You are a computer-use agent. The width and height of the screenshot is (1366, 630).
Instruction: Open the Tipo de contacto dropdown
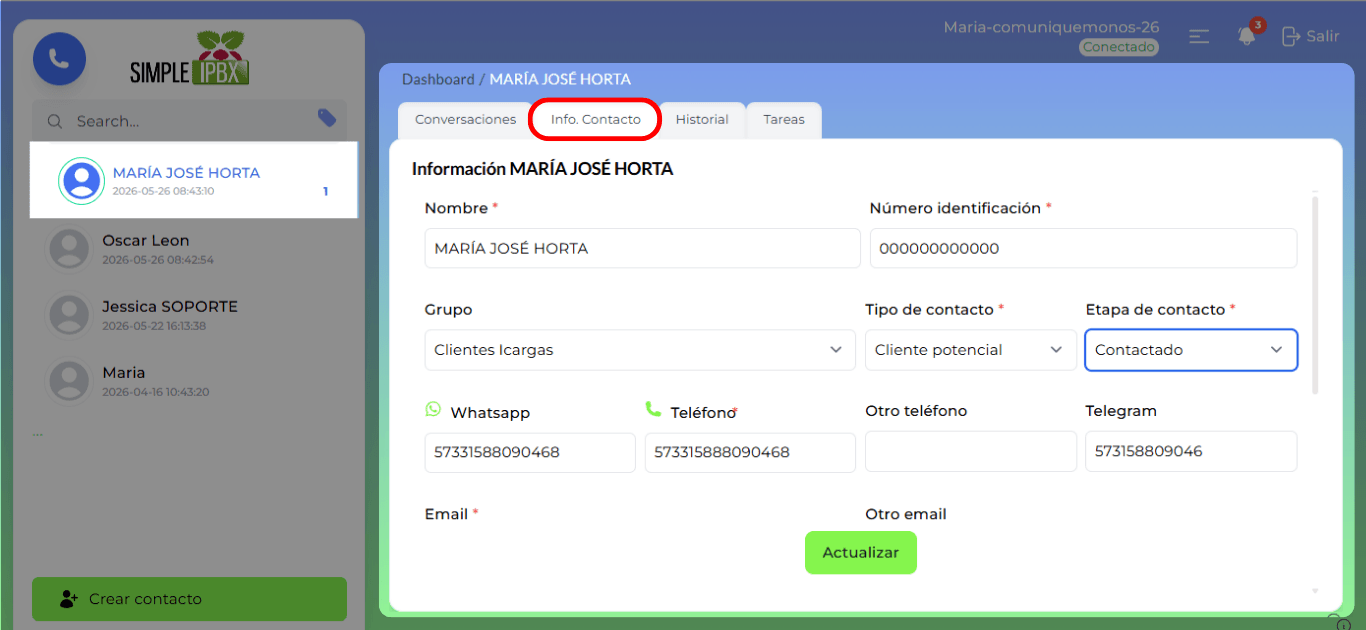[x=971, y=350]
